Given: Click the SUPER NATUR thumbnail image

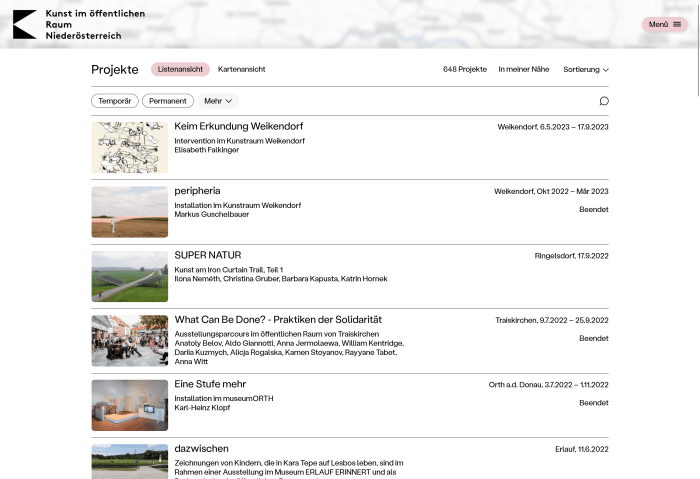Looking at the screenshot, I should coord(129,276).
